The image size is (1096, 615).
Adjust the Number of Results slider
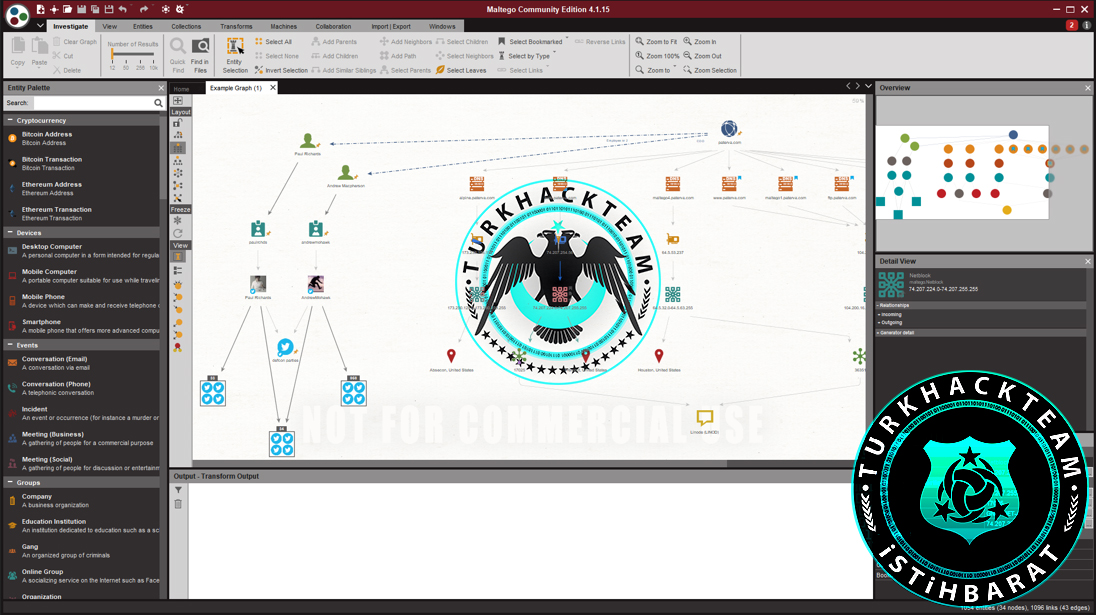133,55
